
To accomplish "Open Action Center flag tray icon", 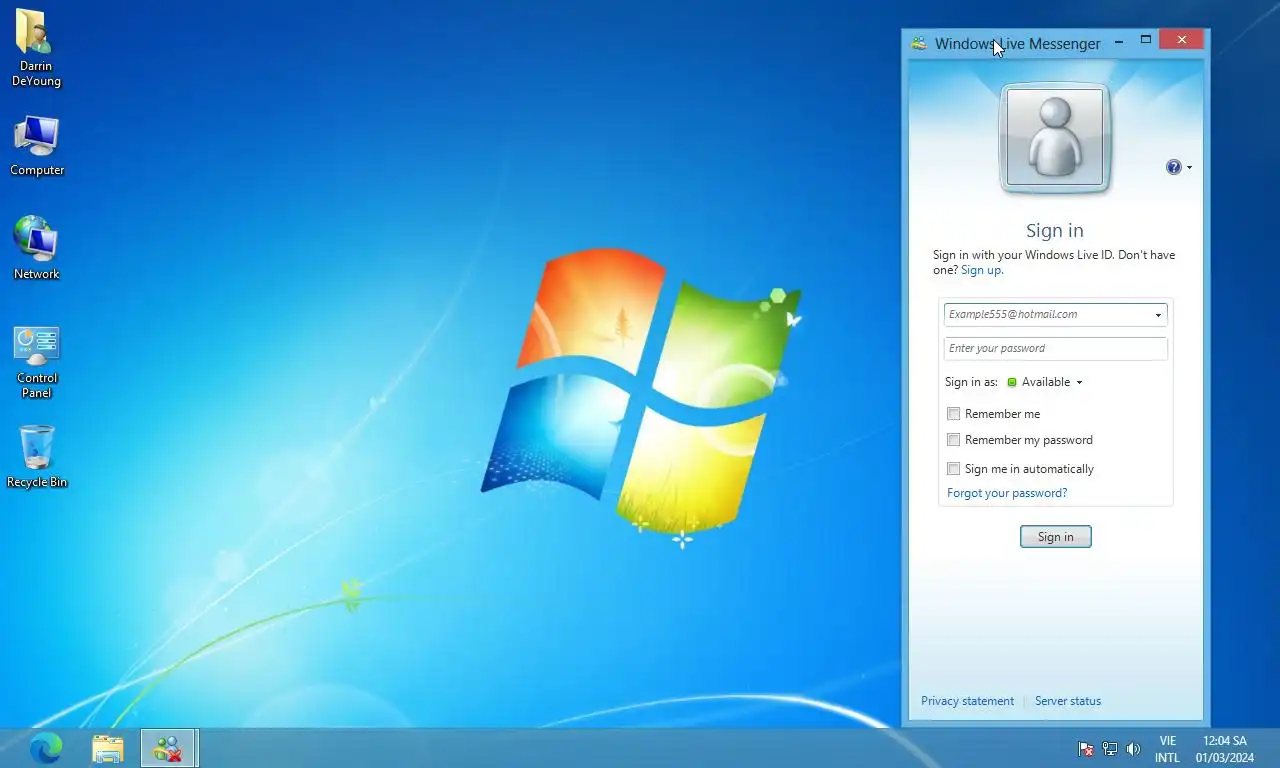I will tap(1085, 749).
